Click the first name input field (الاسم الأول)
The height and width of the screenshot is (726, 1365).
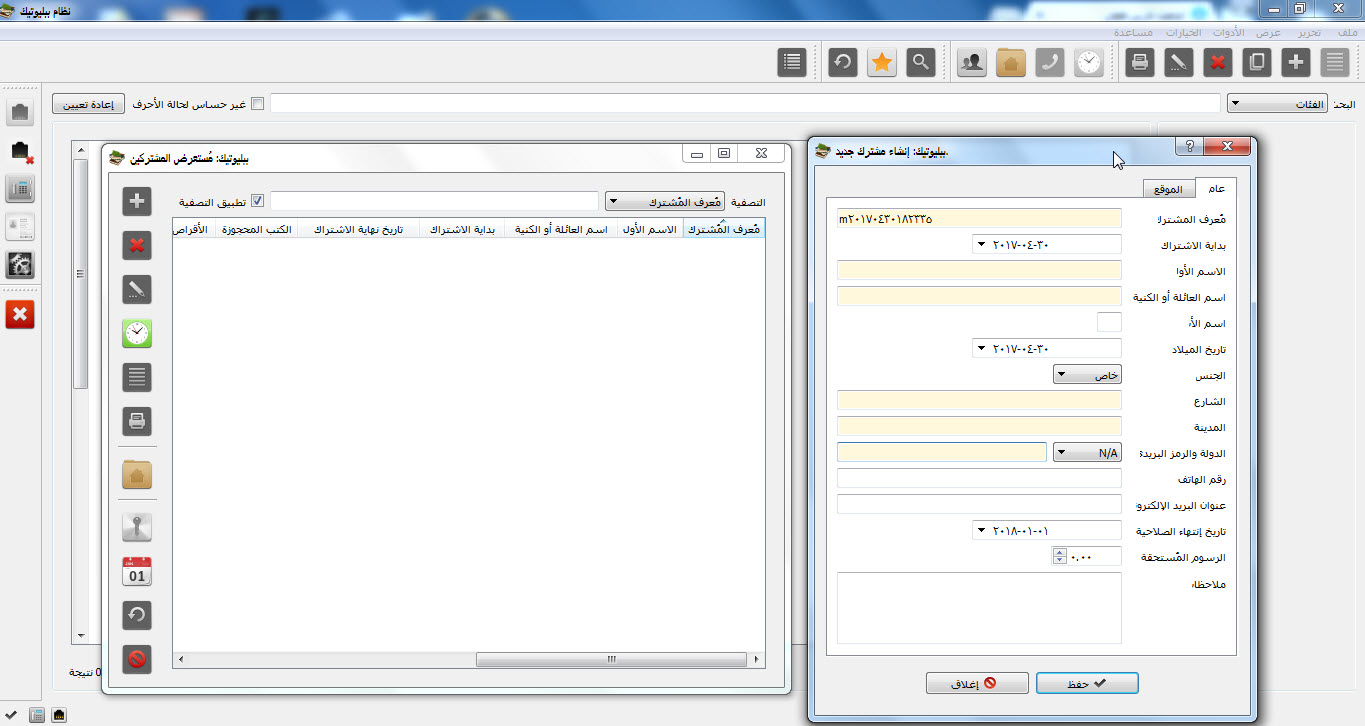(x=979, y=270)
